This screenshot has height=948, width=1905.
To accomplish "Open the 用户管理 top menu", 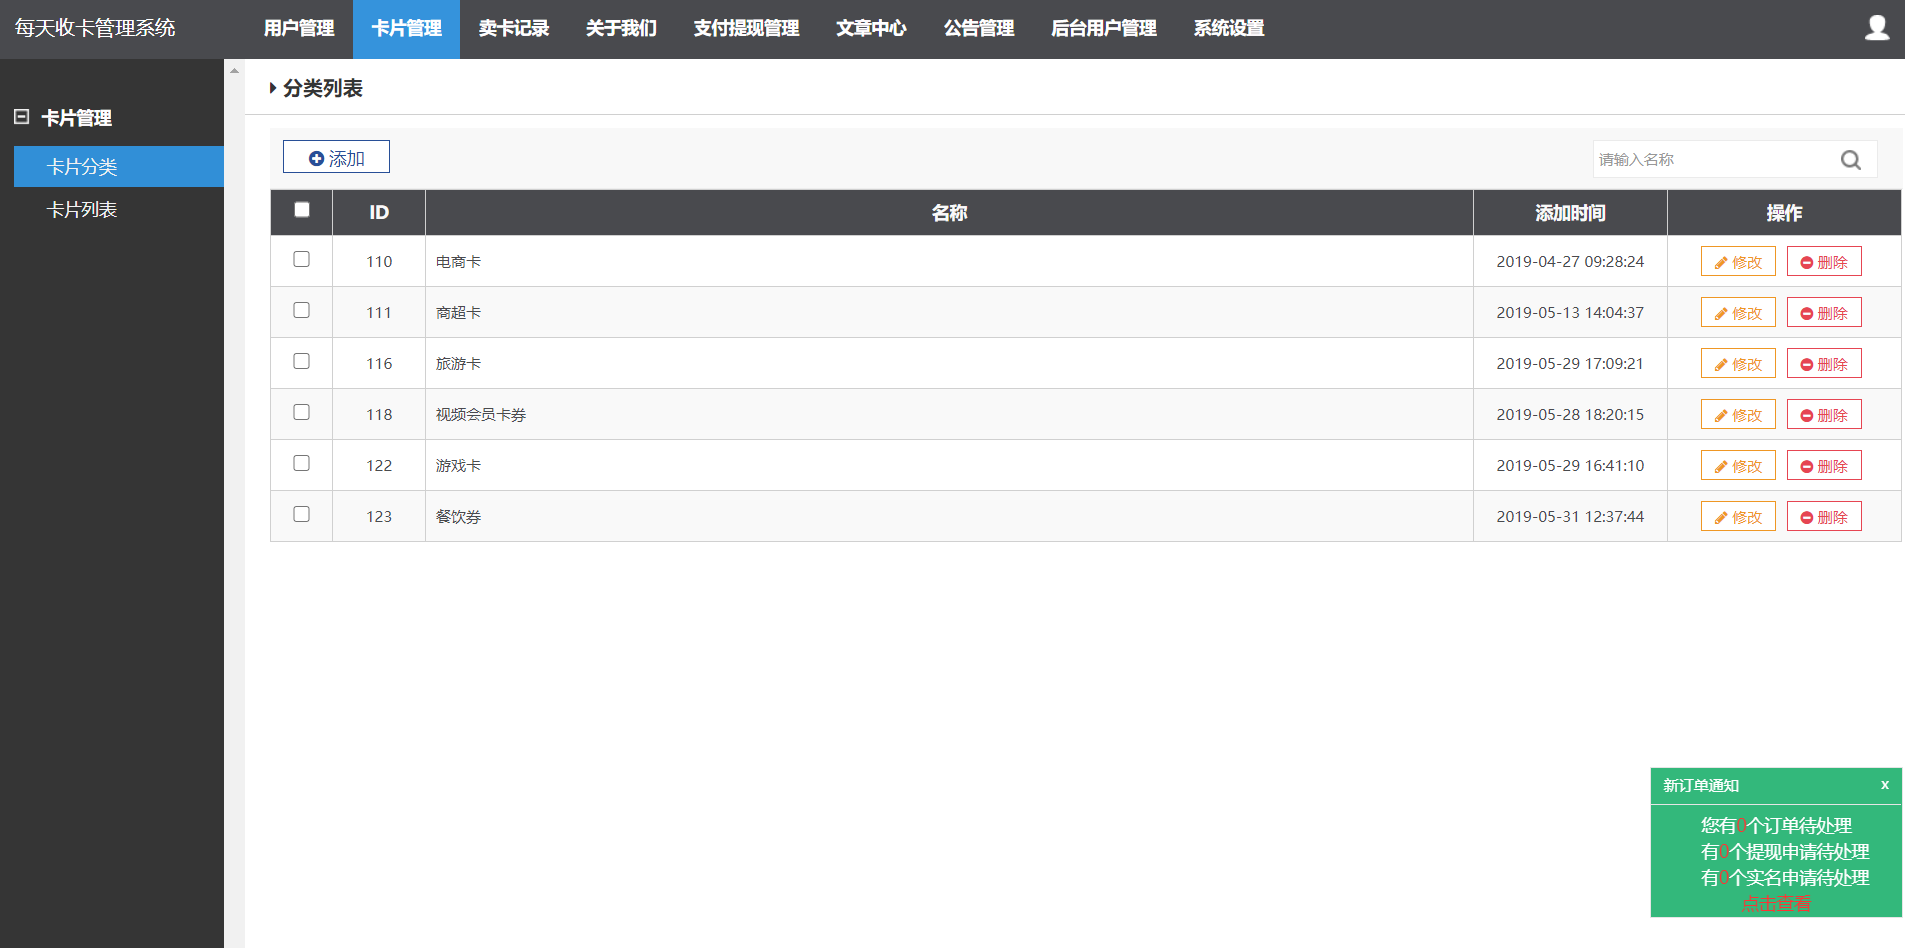I will 298,29.
